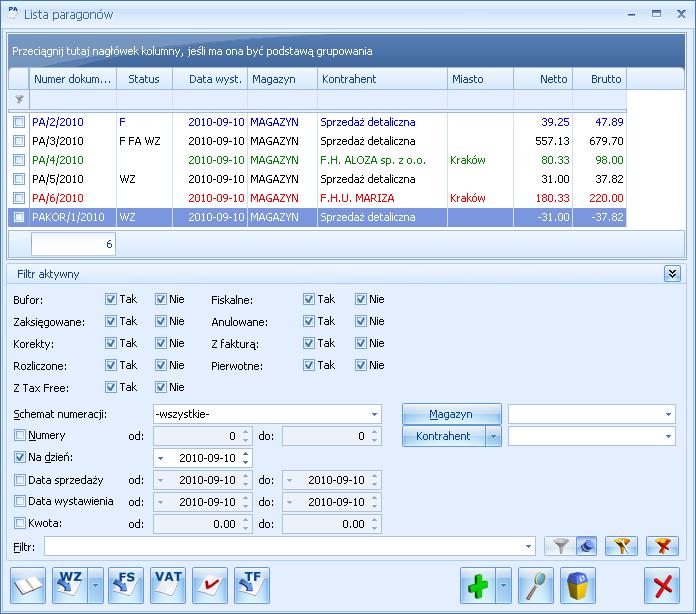Open Schemat numeracji dropdown
The image size is (696, 614).
[374, 414]
